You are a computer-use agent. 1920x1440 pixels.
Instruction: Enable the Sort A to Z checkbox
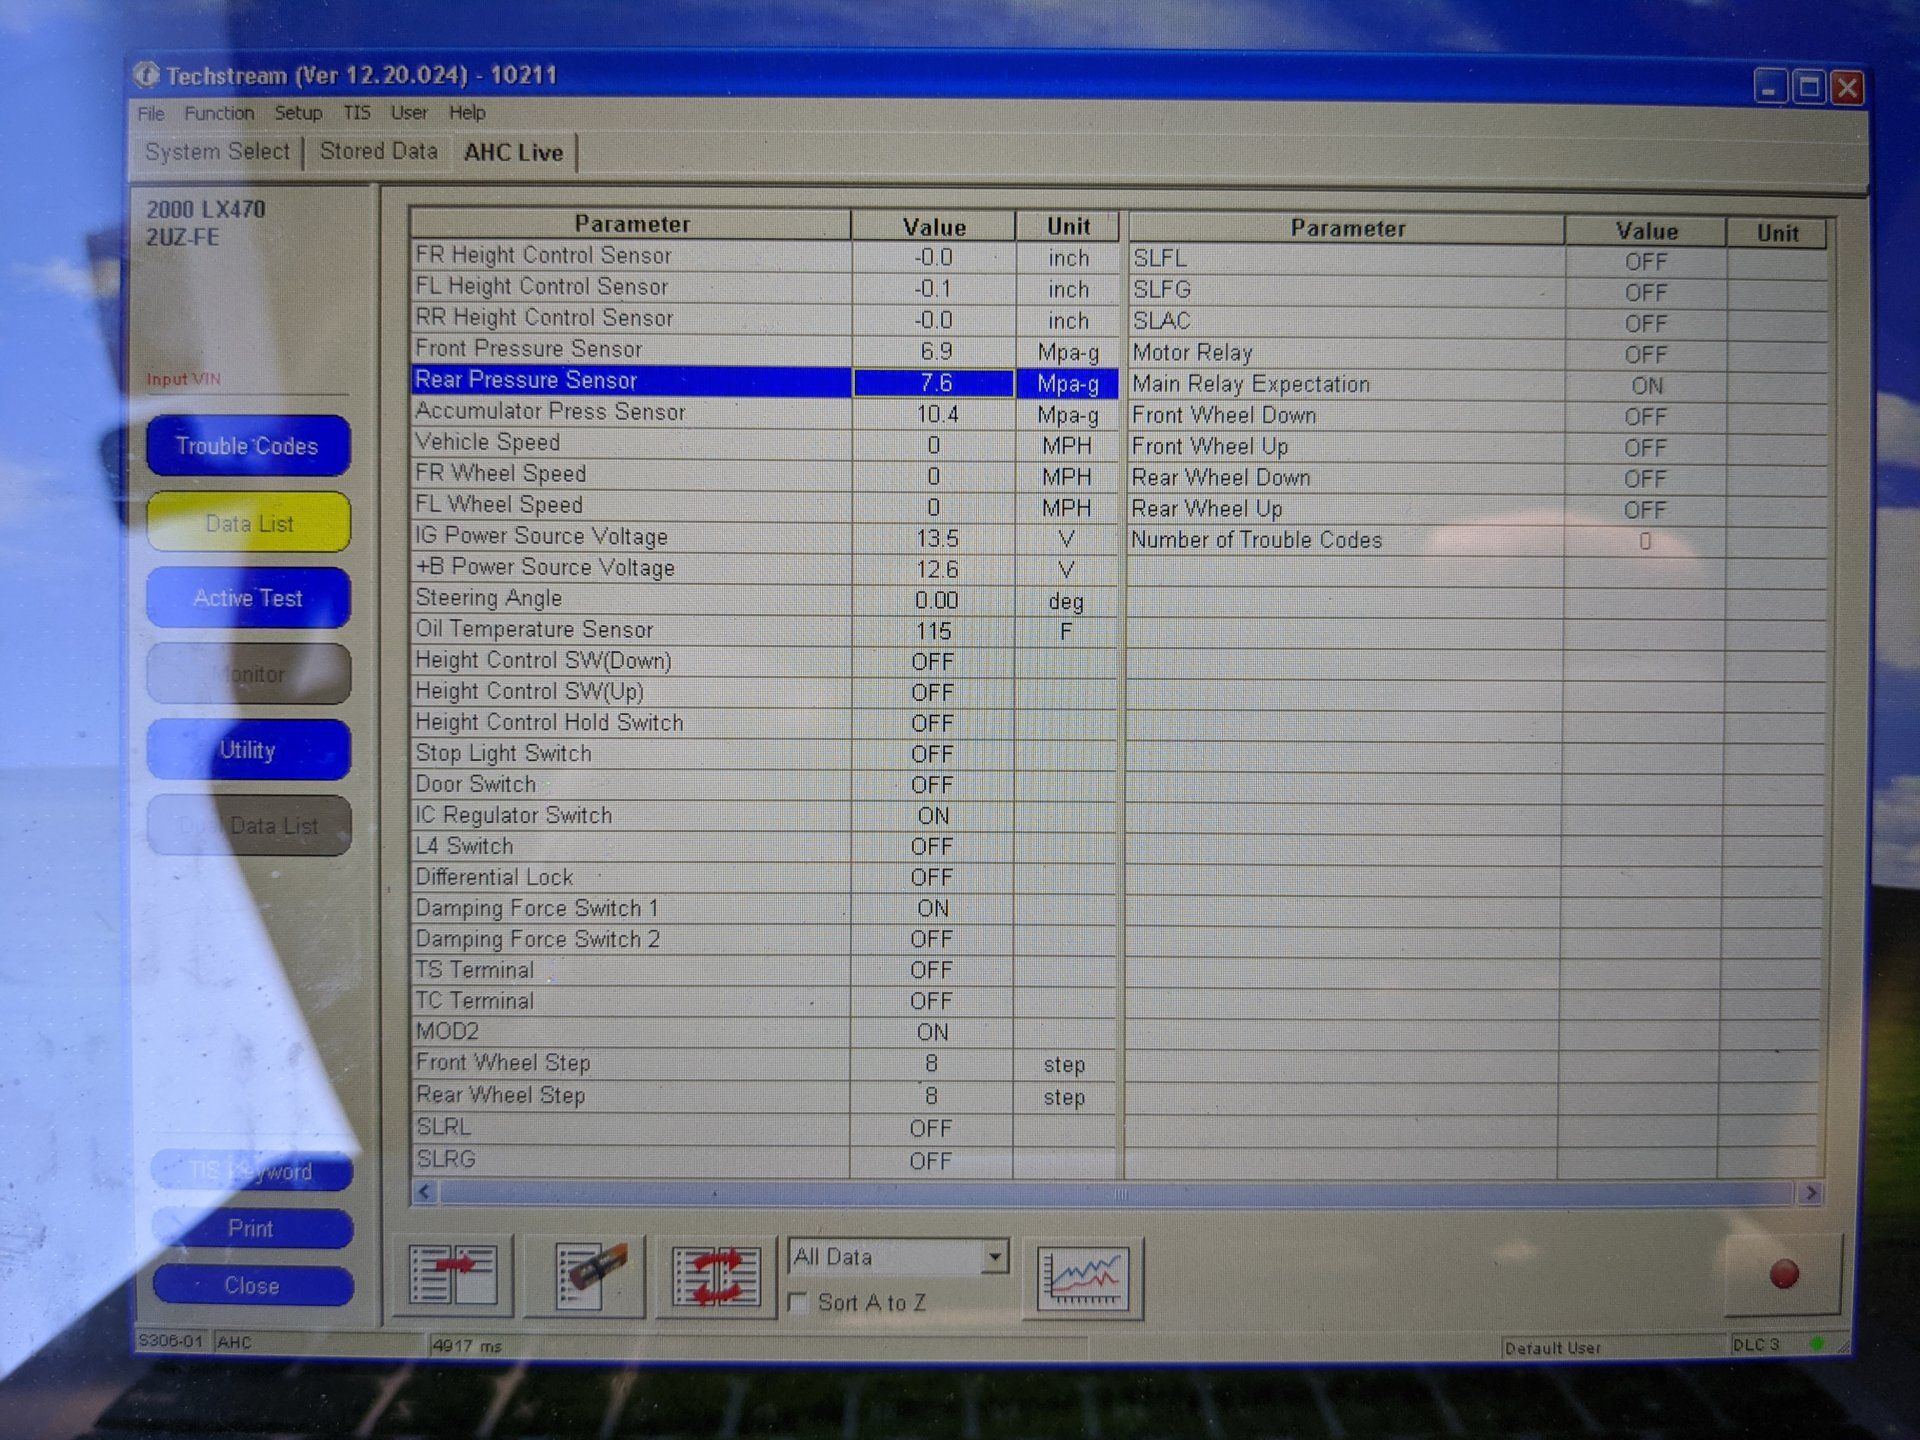798,1302
